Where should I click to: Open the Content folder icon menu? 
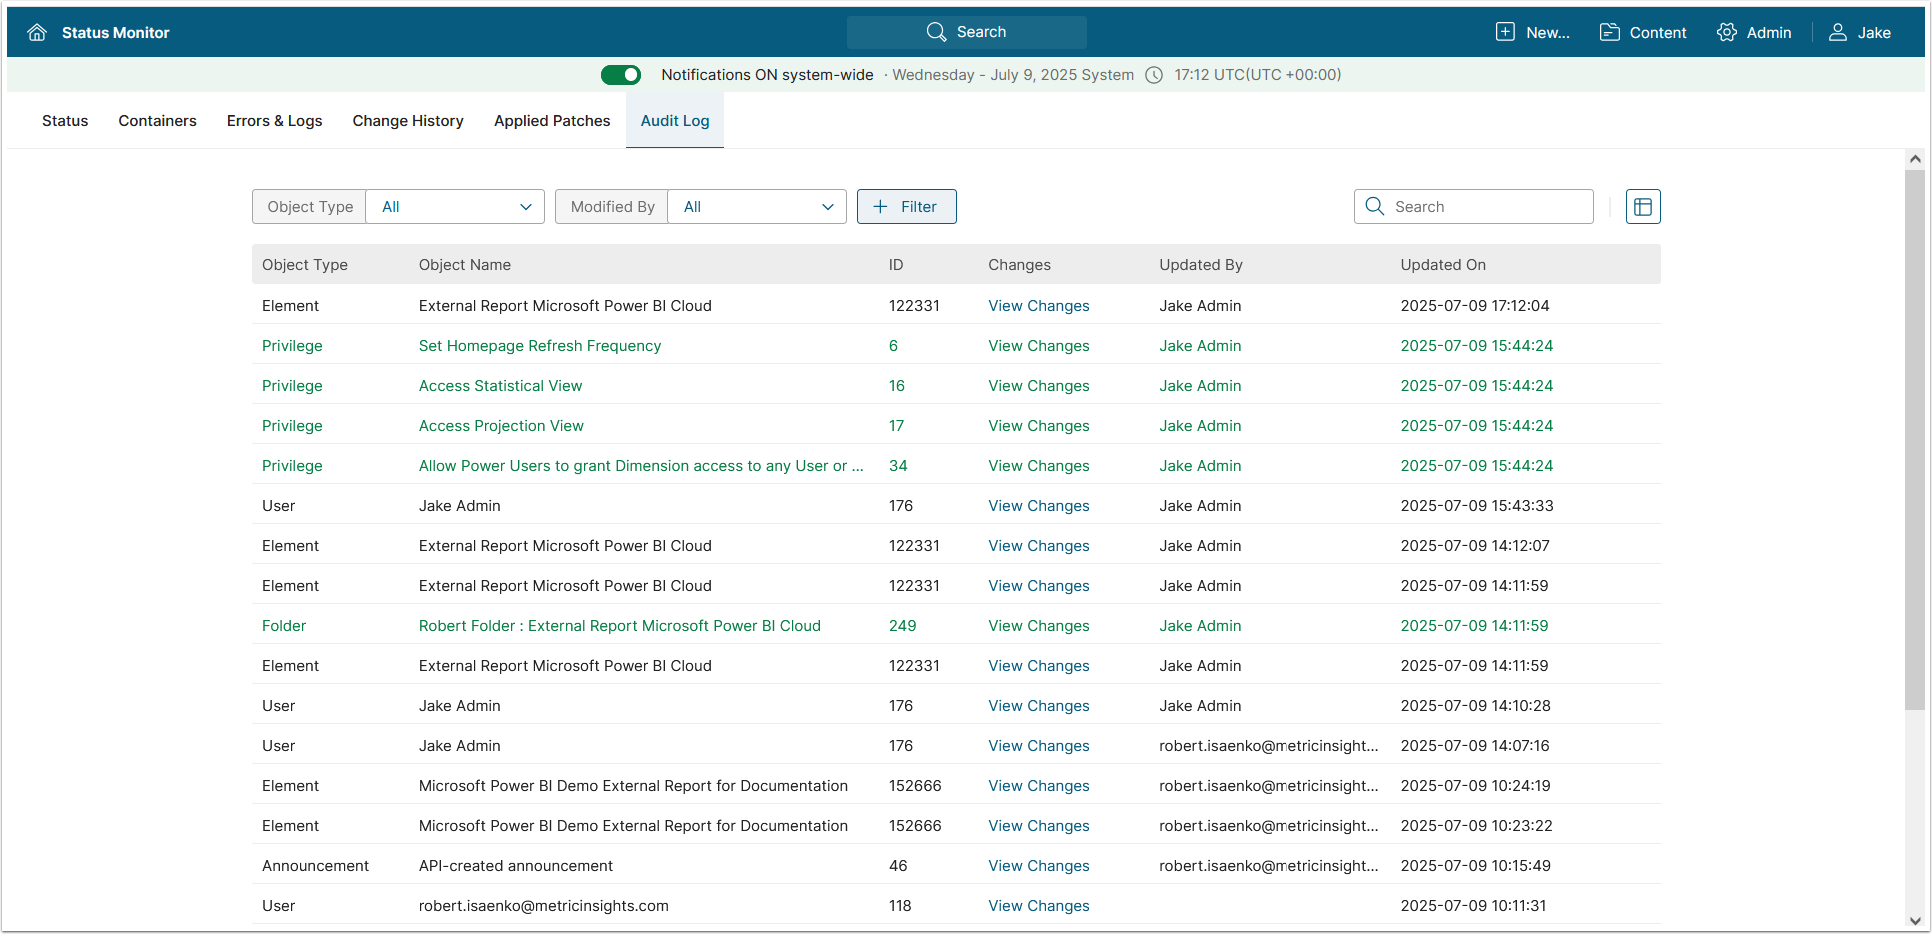(x=1609, y=32)
